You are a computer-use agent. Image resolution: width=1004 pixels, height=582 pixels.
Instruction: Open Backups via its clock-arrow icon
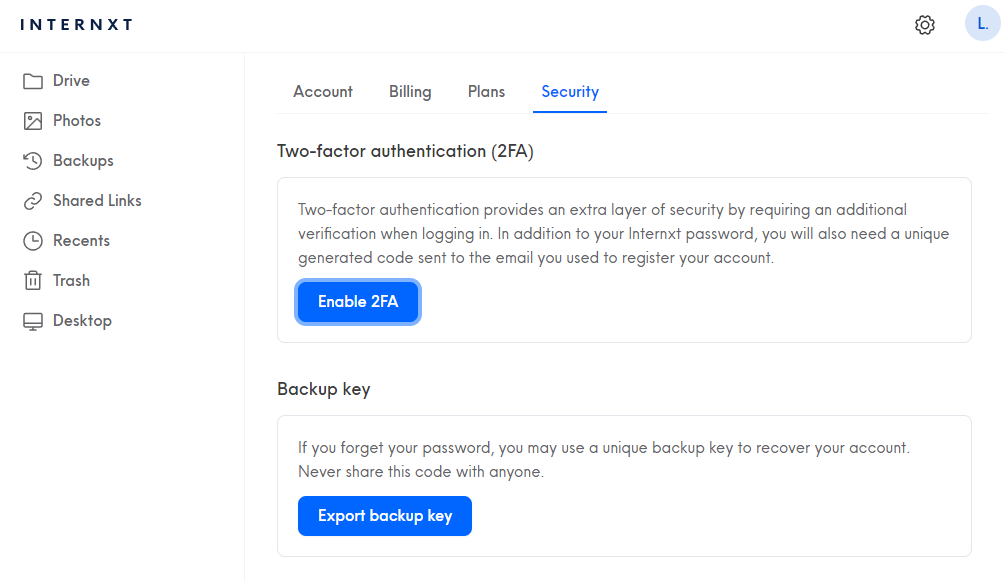[x=33, y=161]
